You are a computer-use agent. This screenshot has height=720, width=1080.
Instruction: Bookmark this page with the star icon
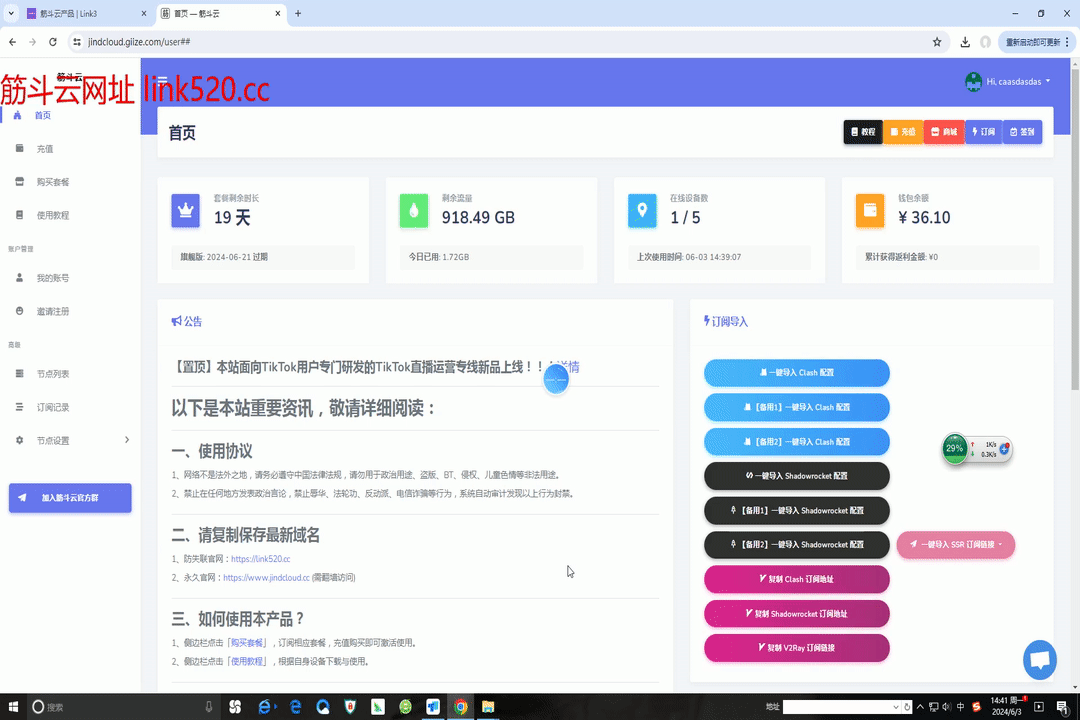tap(937, 42)
